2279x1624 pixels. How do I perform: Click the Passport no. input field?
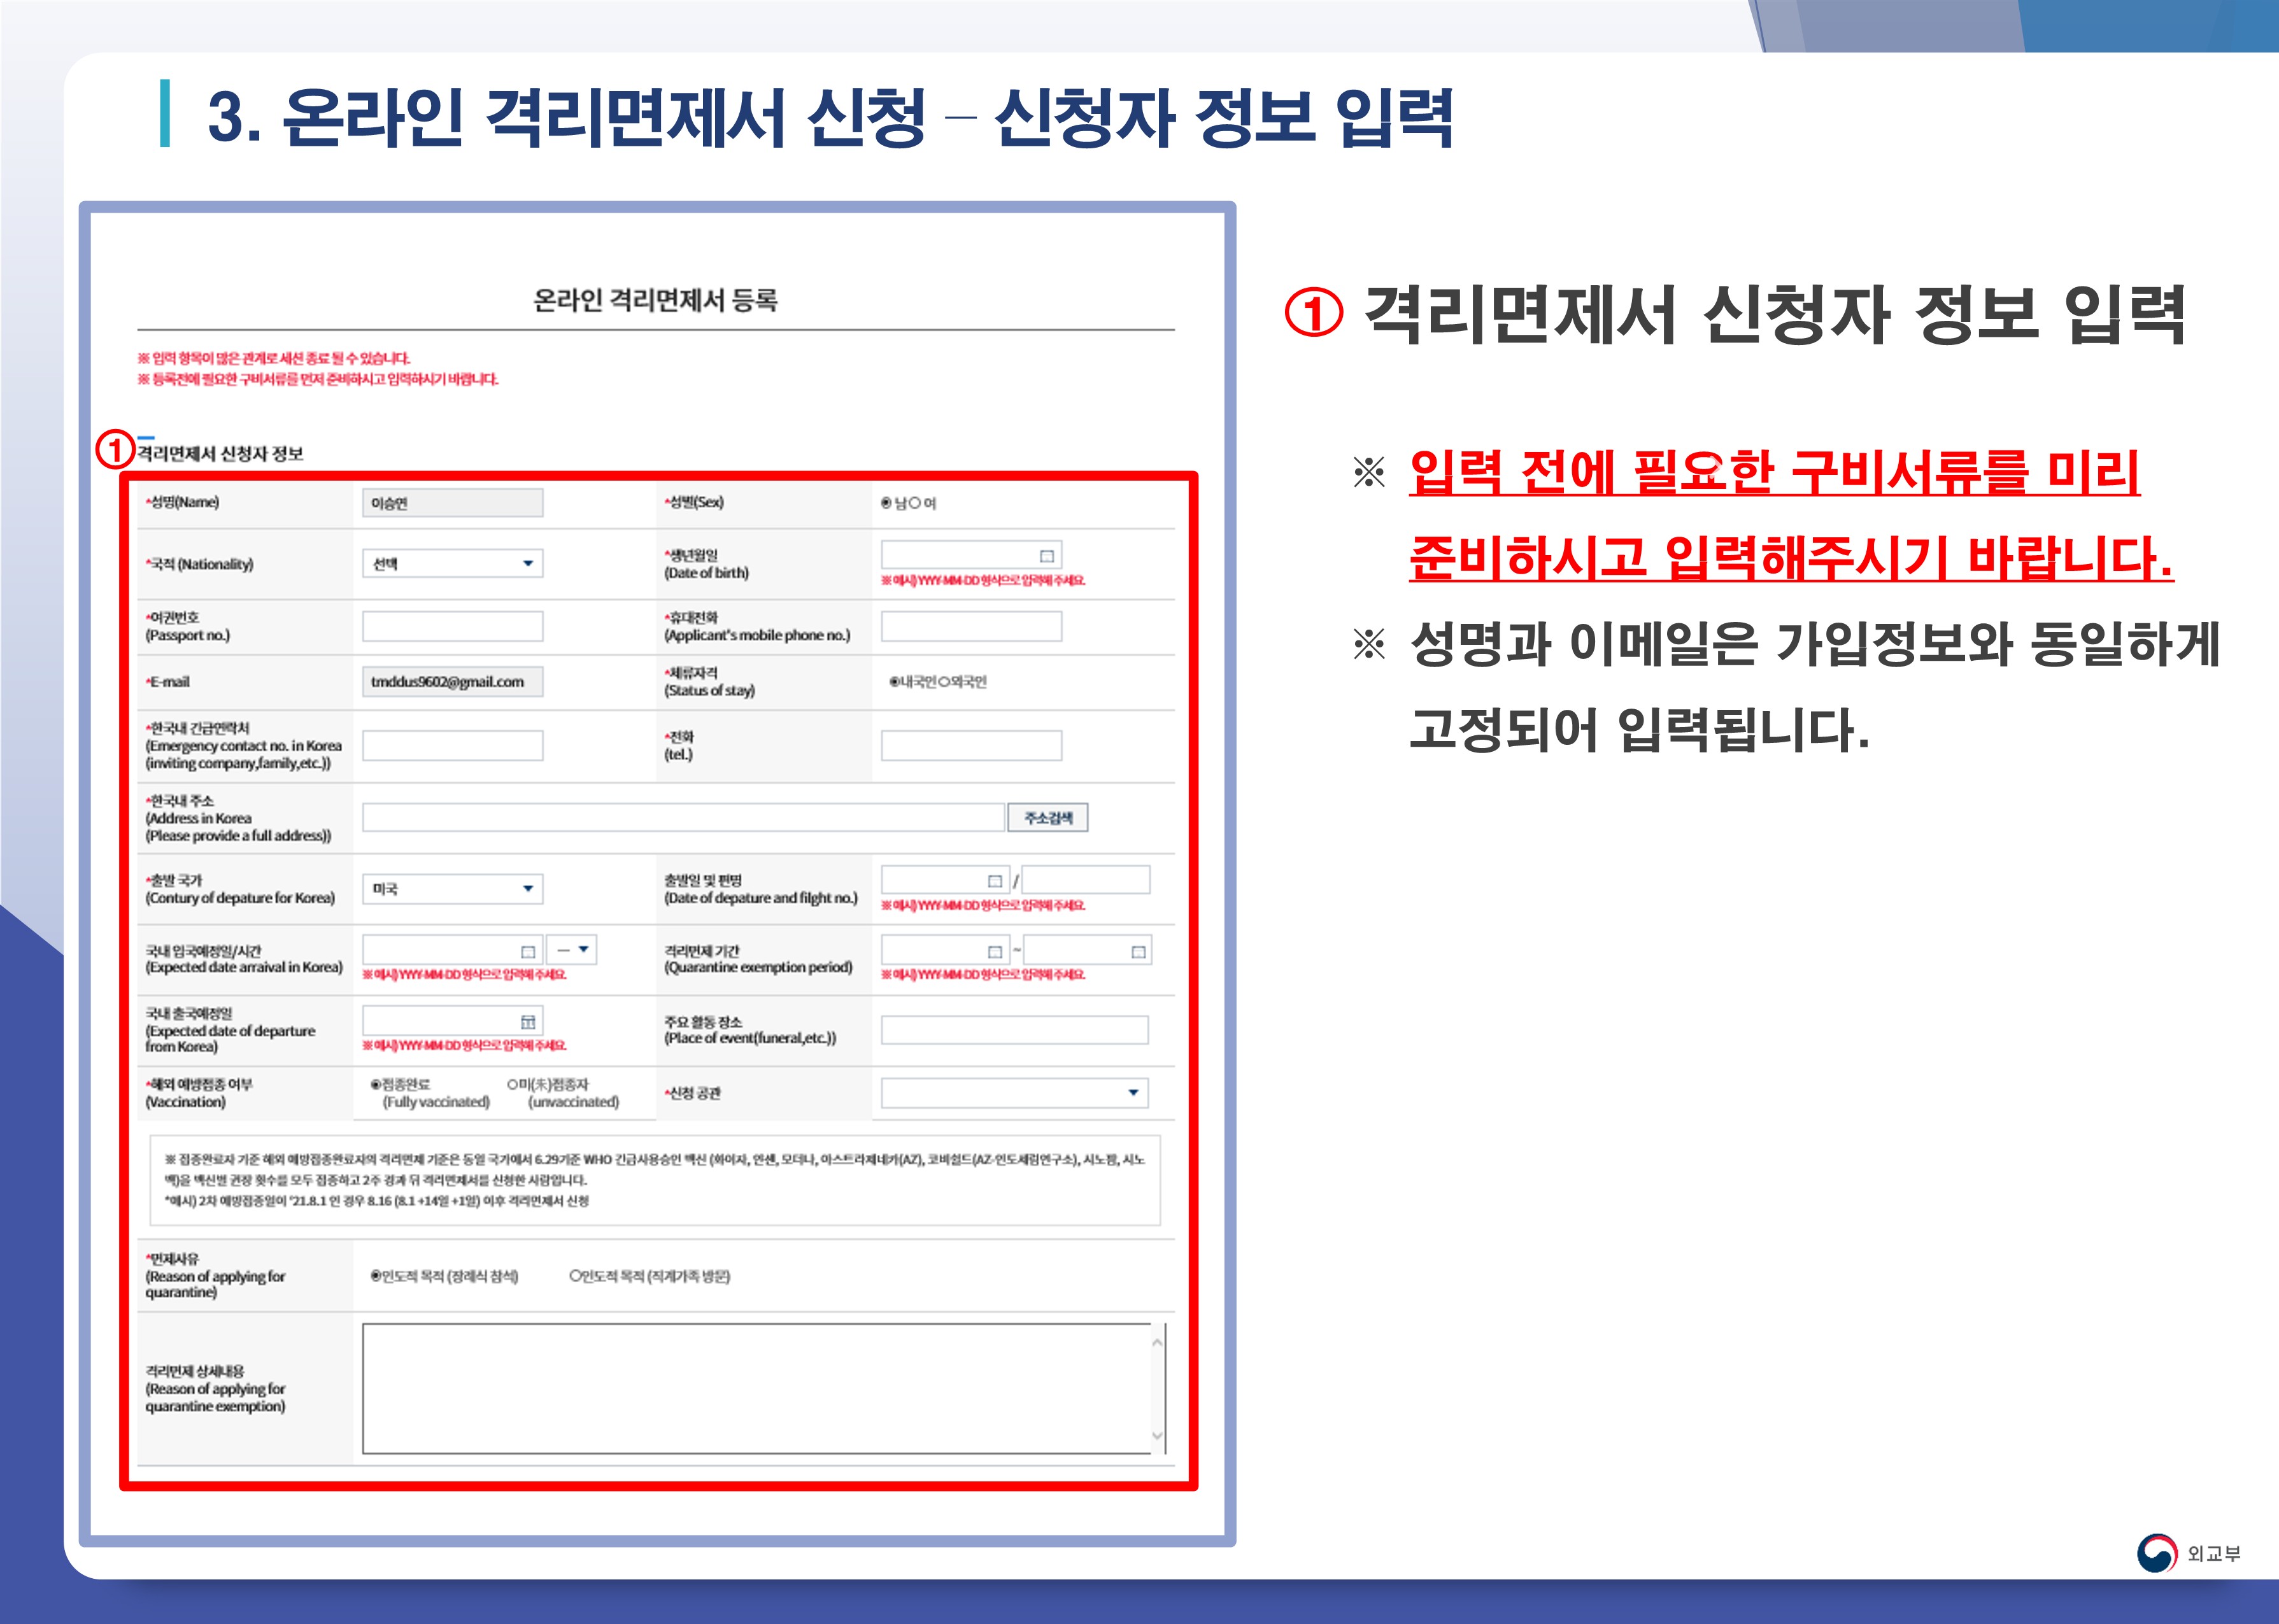452,627
